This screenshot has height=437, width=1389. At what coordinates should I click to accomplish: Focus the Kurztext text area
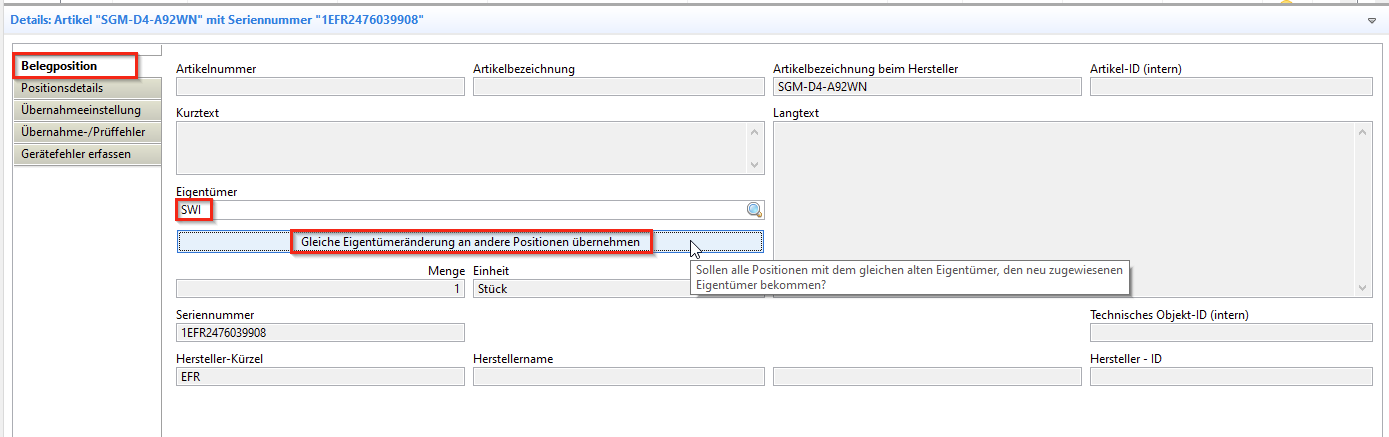[x=460, y=148]
